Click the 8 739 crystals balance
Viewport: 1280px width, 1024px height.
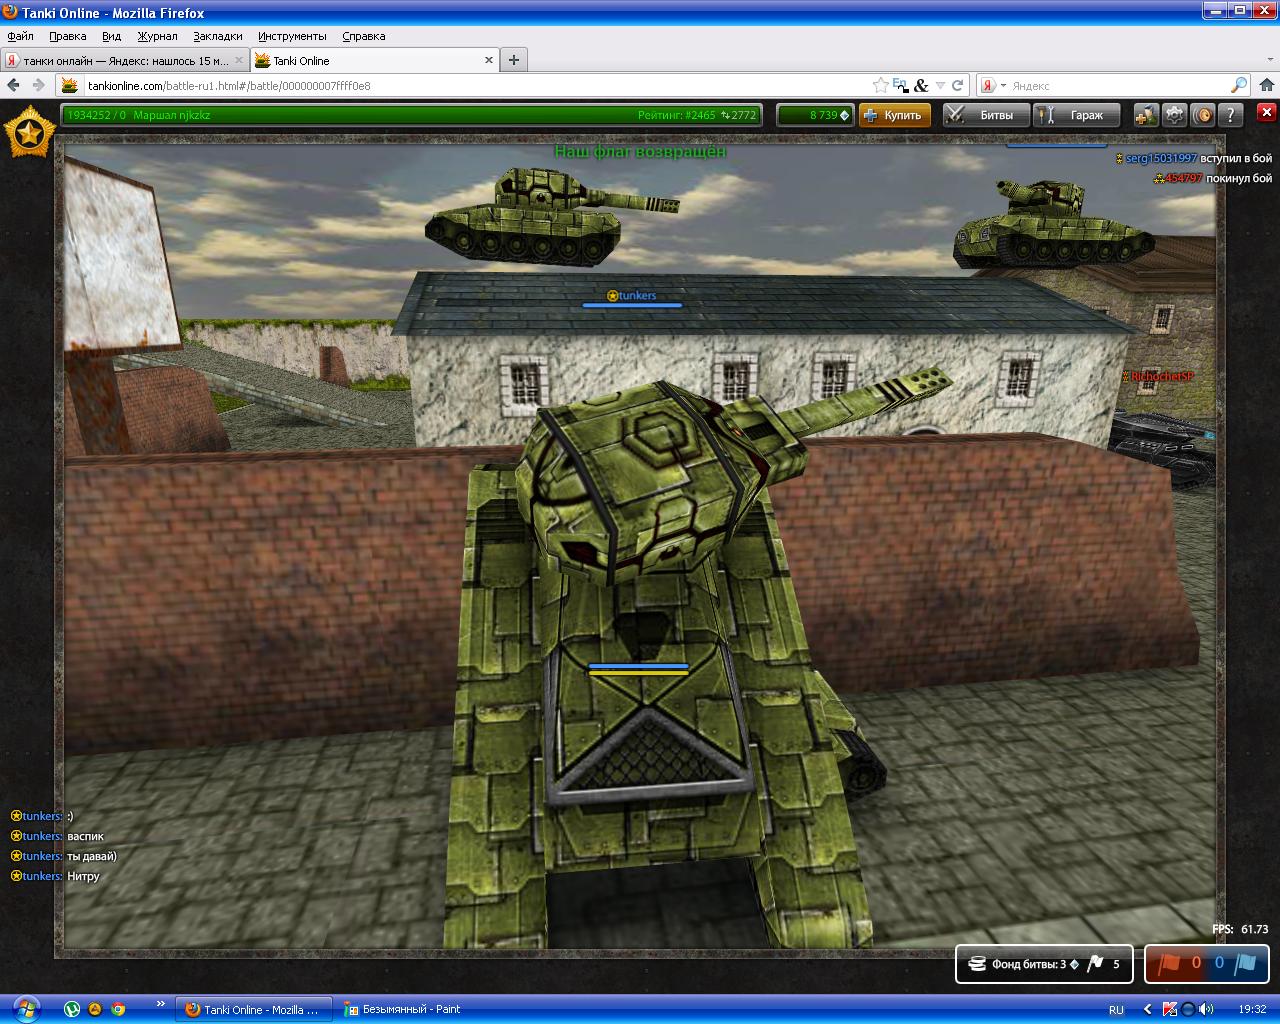[x=816, y=115]
